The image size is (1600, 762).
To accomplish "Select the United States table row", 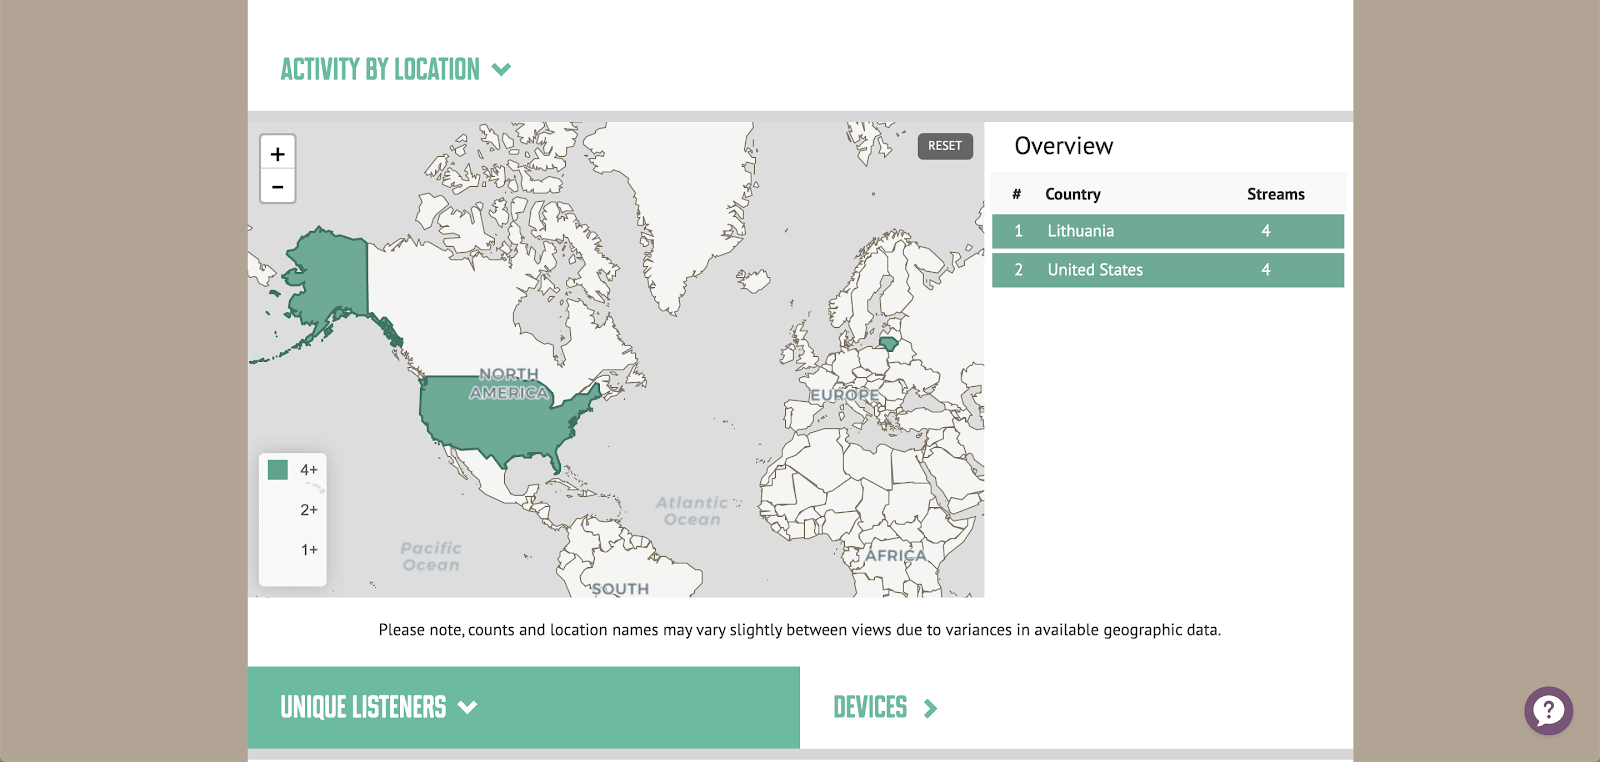I will click(1167, 270).
